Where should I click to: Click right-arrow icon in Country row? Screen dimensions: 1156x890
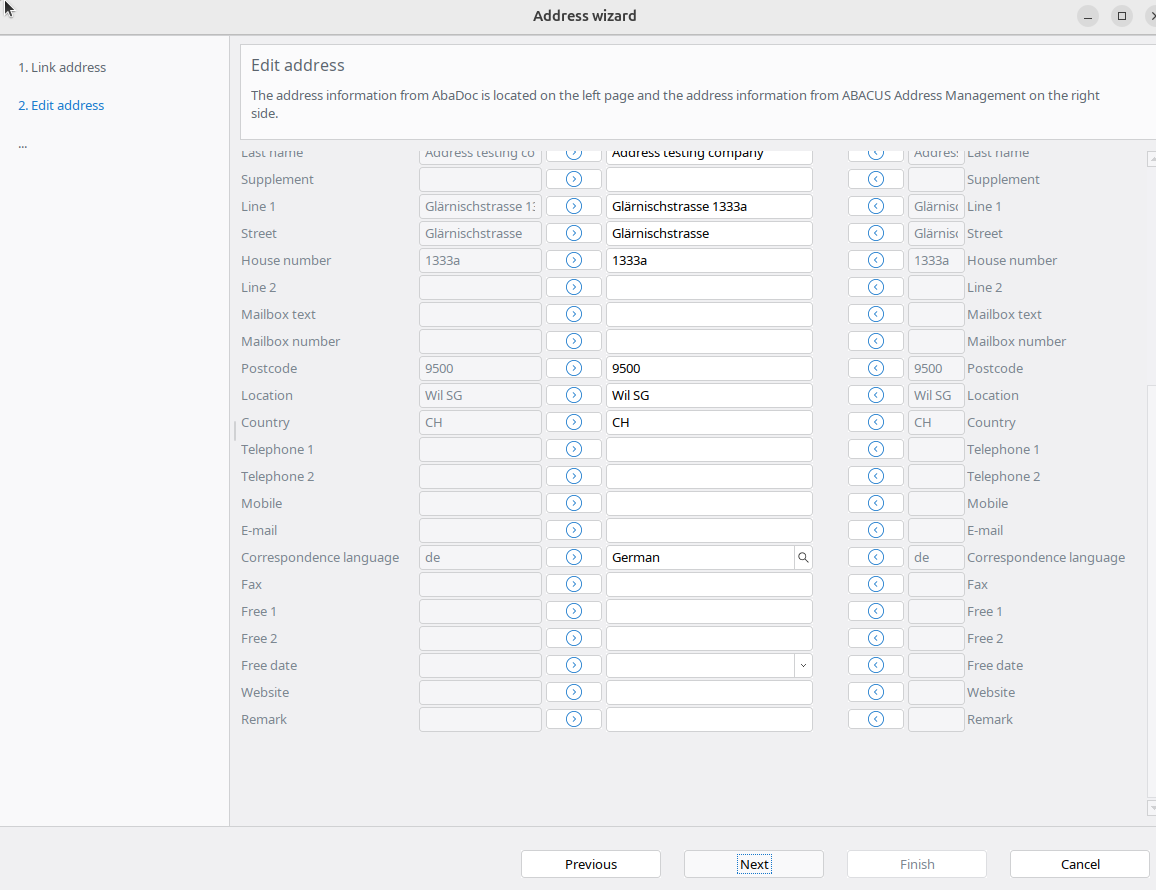coord(574,422)
